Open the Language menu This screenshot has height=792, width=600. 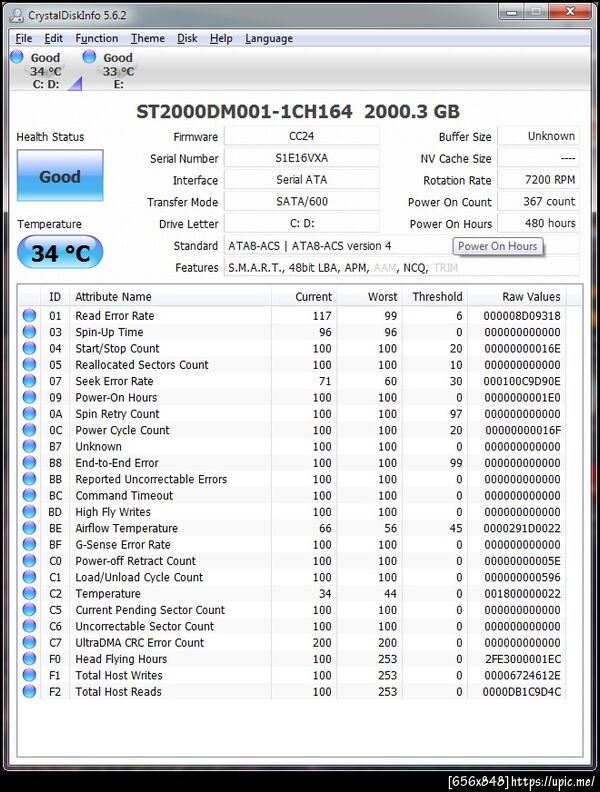pyautogui.click(x=269, y=38)
